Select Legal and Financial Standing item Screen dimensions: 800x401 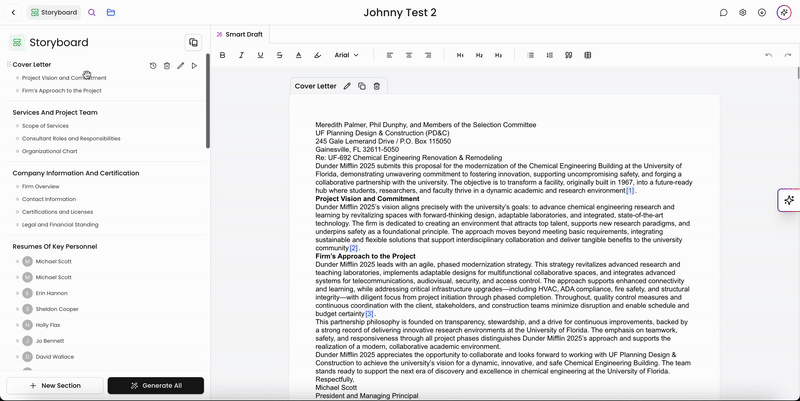tap(60, 225)
